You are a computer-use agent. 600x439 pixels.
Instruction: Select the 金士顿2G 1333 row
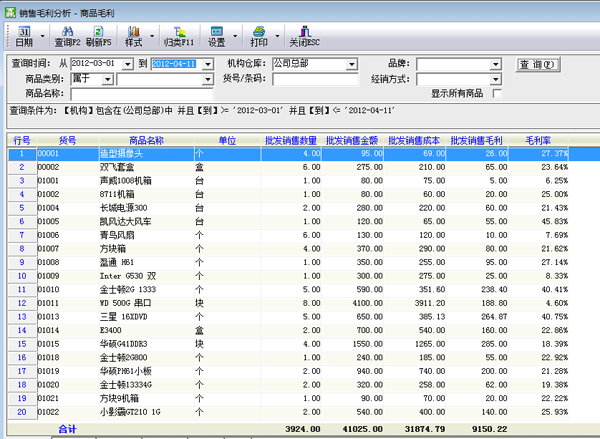(x=288, y=289)
